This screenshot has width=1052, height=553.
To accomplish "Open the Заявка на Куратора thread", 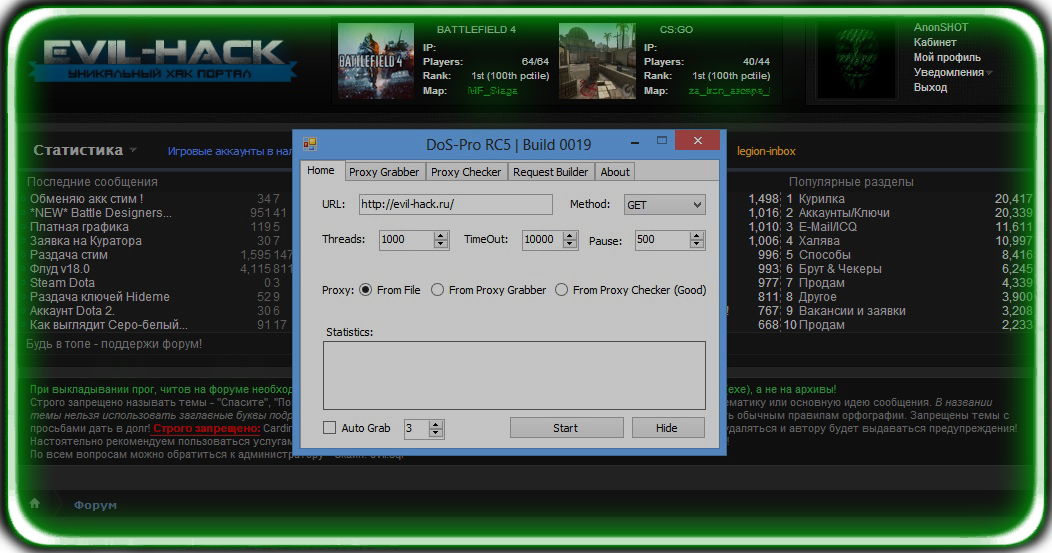I will coord(86,241).
